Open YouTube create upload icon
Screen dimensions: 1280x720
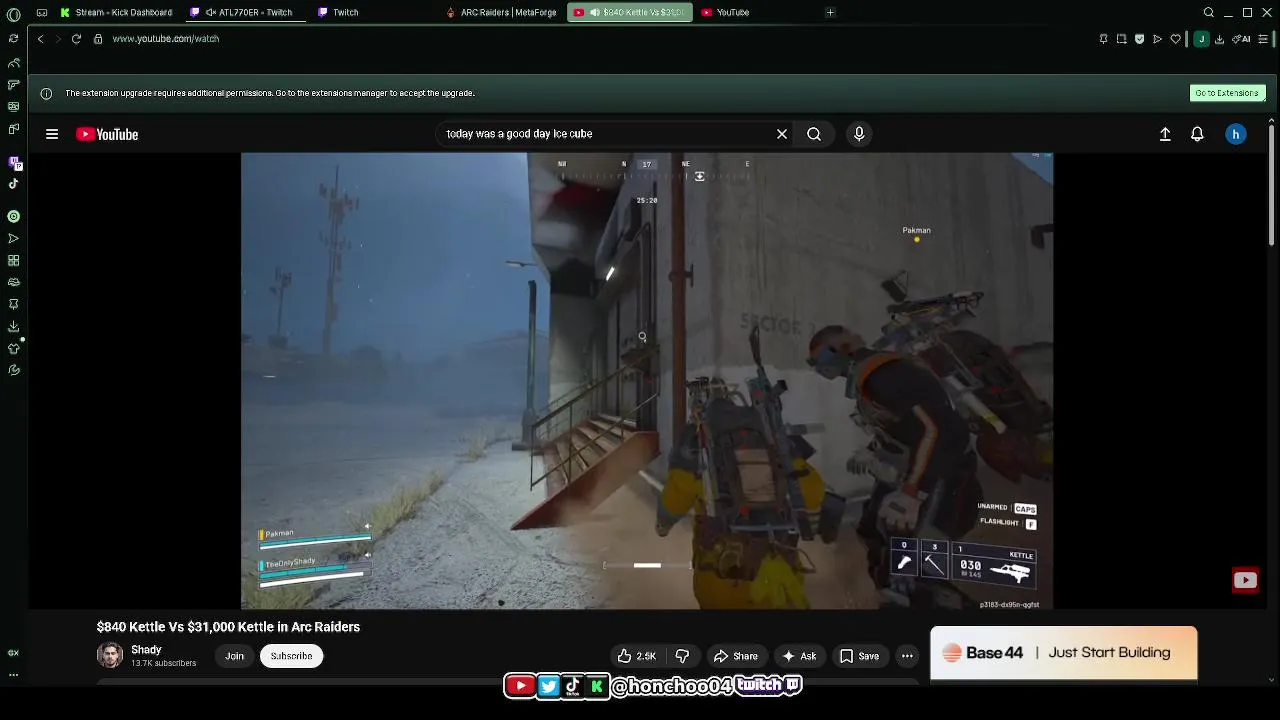(1165, 134)
